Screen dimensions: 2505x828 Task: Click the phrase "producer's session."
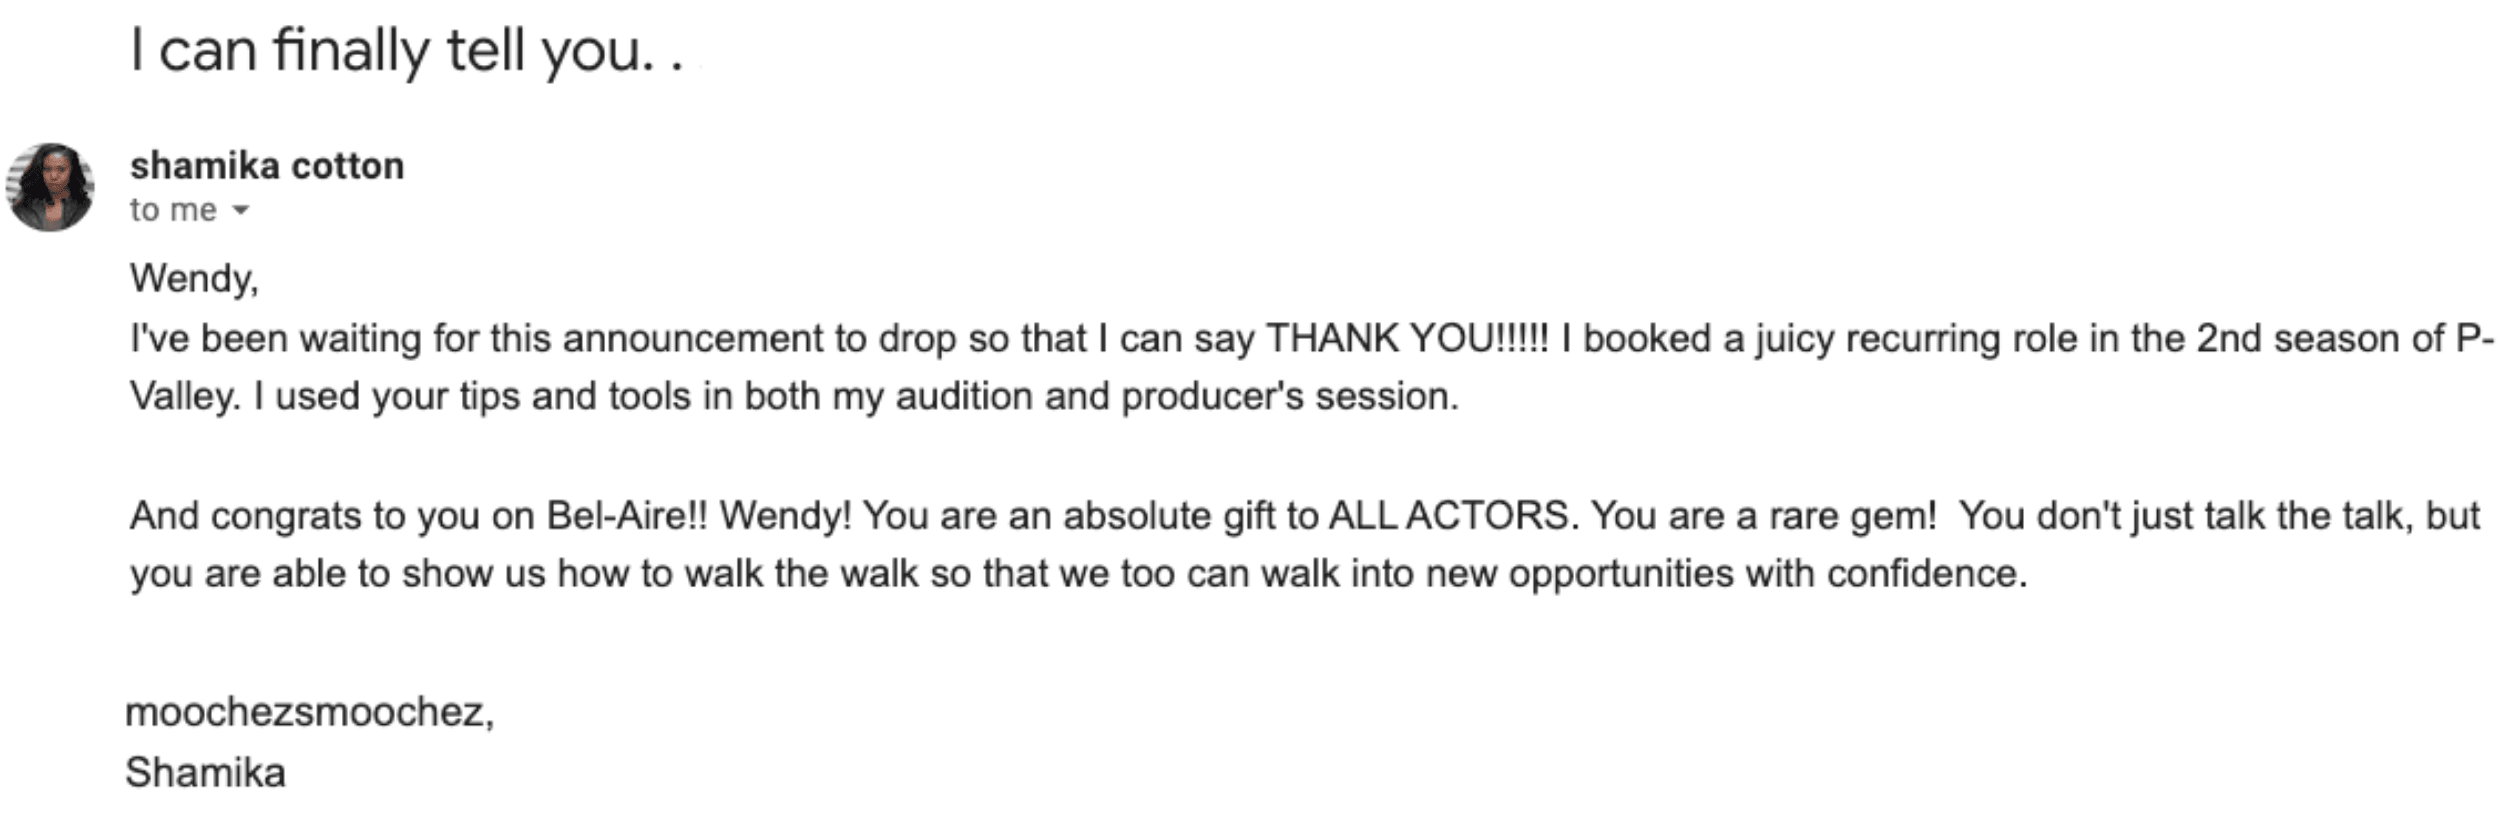1290,397
